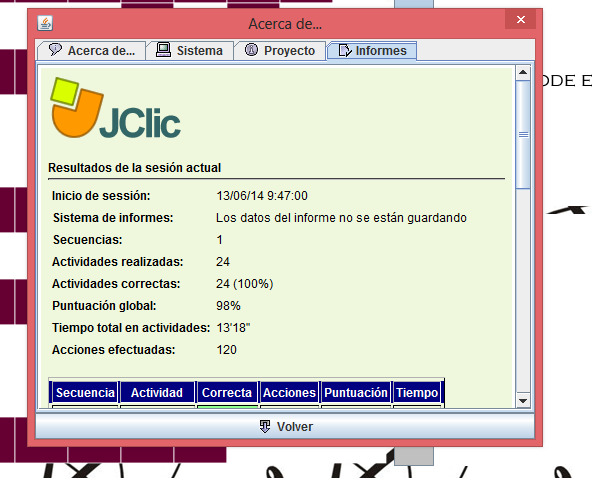Click the 'Inicio de sessión:' label
The width and height of the screenshot is (592, 478).
(x=101, y=196)
